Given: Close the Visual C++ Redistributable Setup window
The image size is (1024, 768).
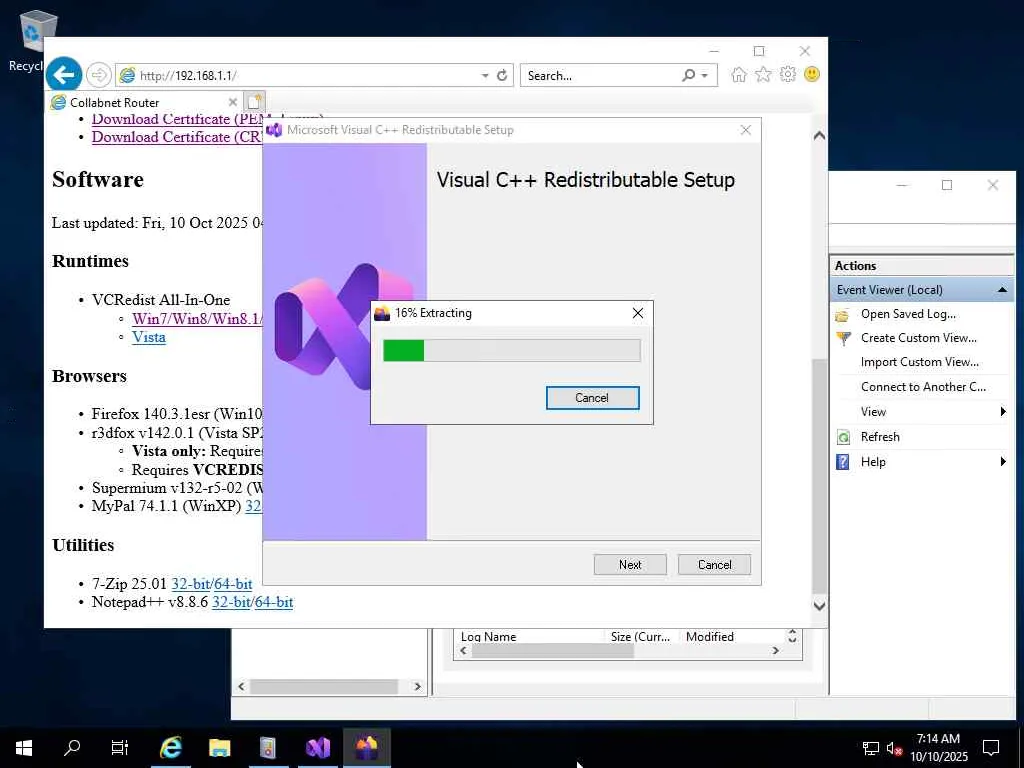Looking at the screenshot, I should coord(746,130).
